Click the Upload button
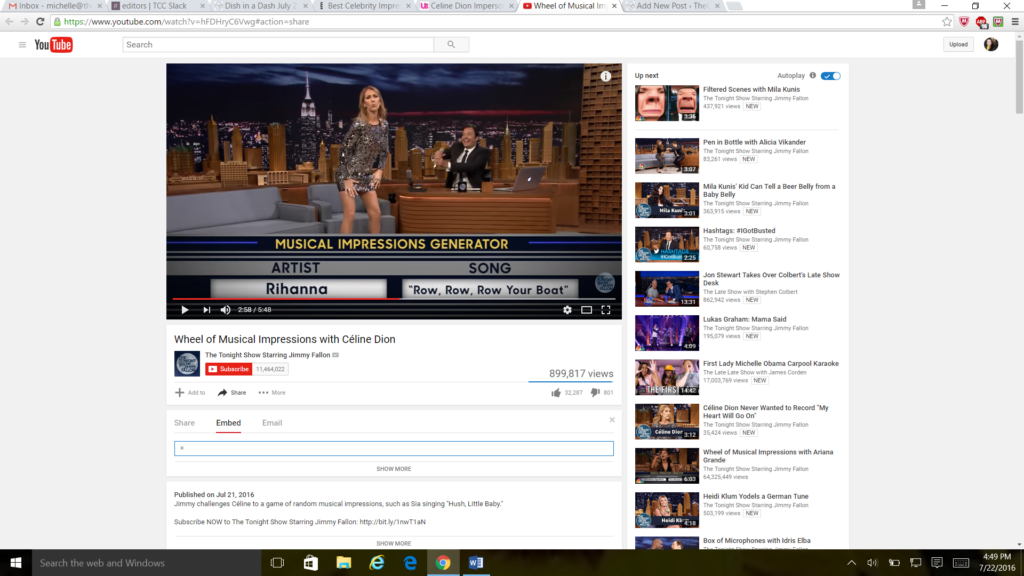The height and width of the screenshot is (576, 1024). [958, 44]
